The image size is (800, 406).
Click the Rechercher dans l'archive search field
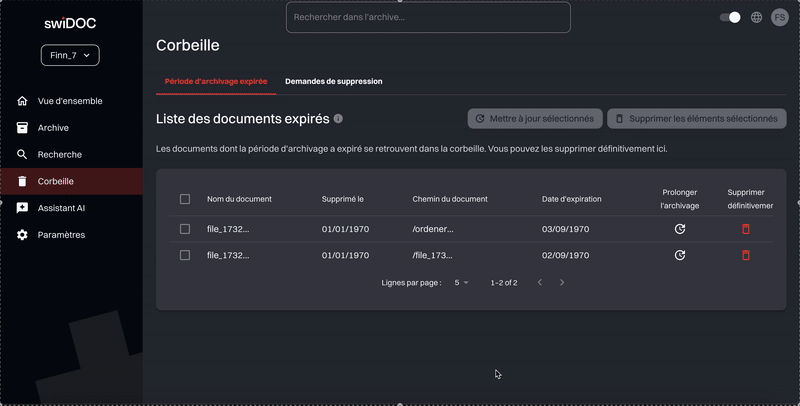(428, 17)
